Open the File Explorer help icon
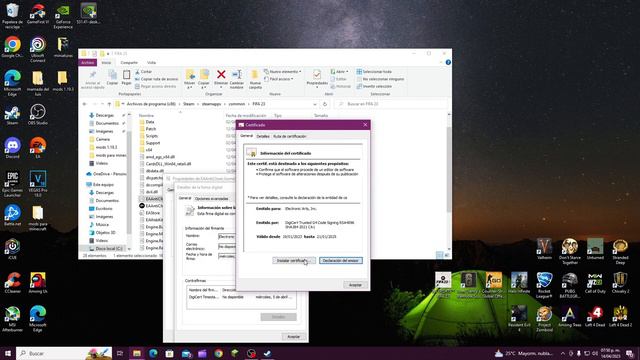This screenshot has height=360, width=640. (448, 62)
